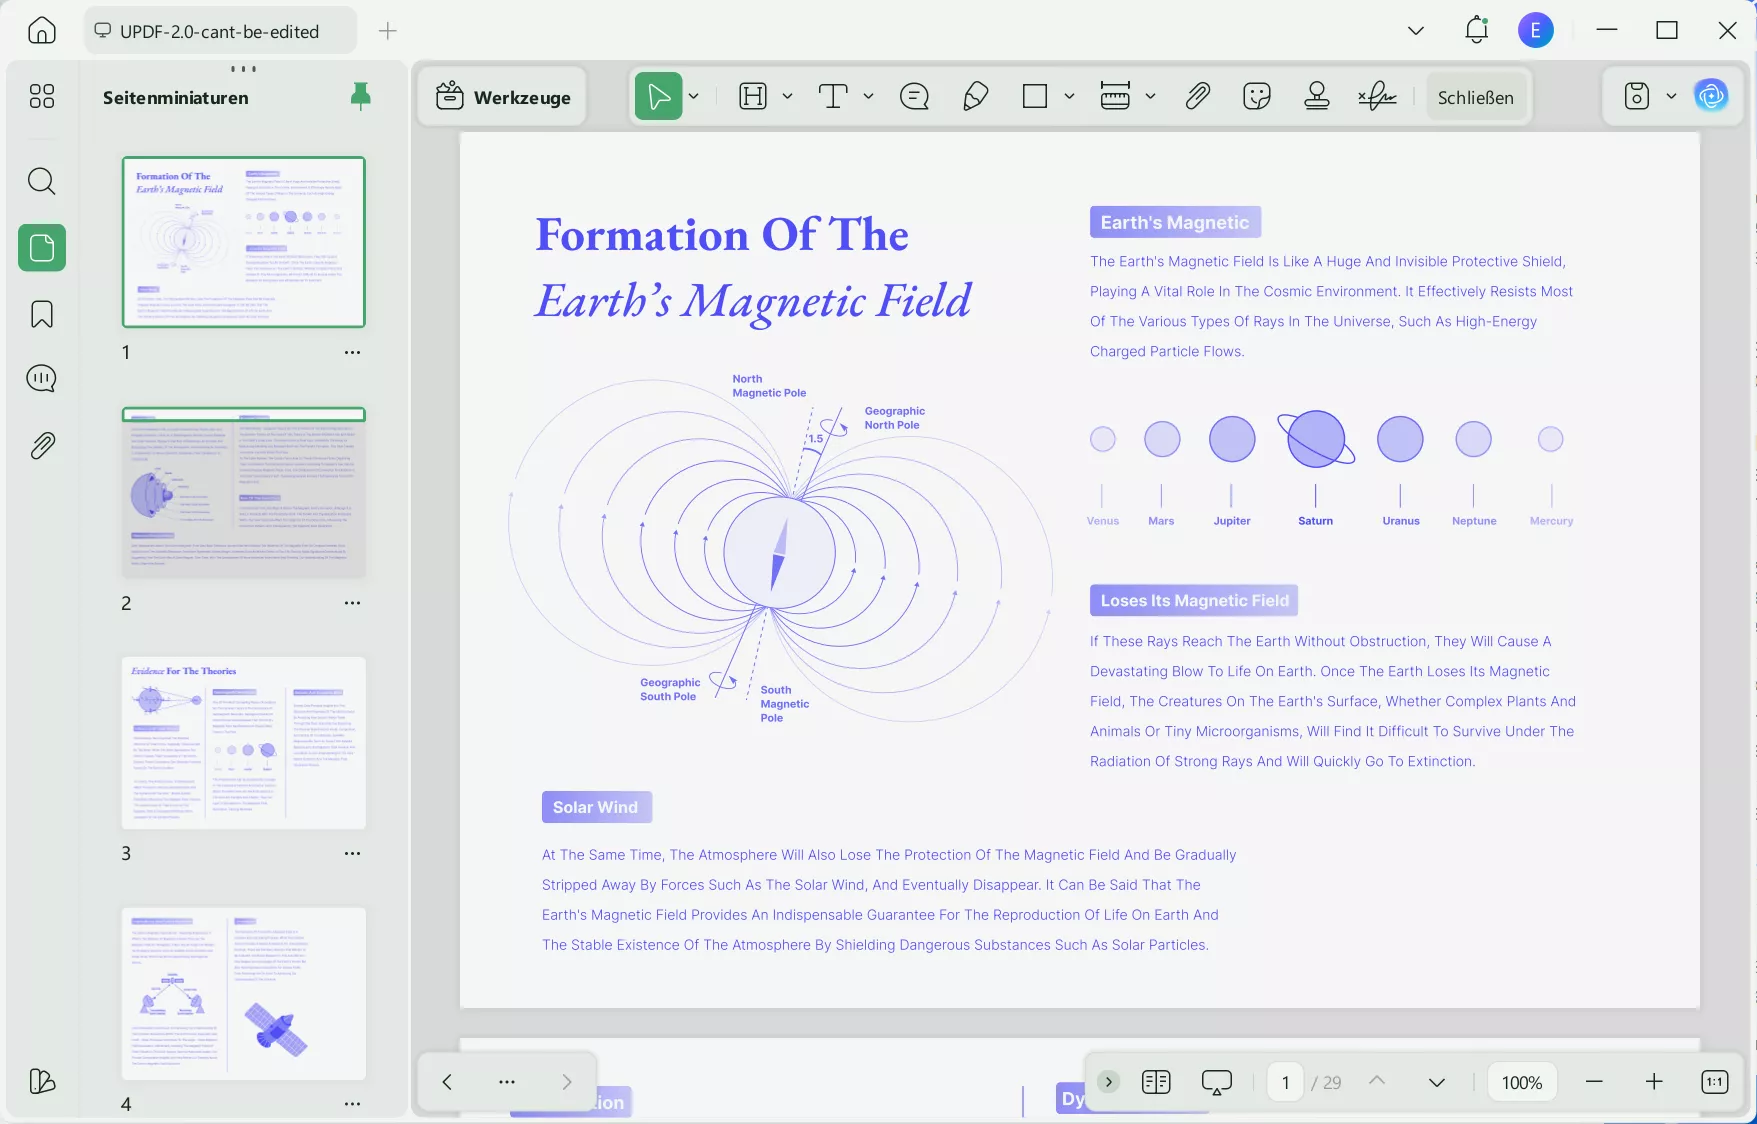The image size is (1757, 1124).
Task: Expand the save options dropdown arrow
Action: click(x=1671, y=96)
